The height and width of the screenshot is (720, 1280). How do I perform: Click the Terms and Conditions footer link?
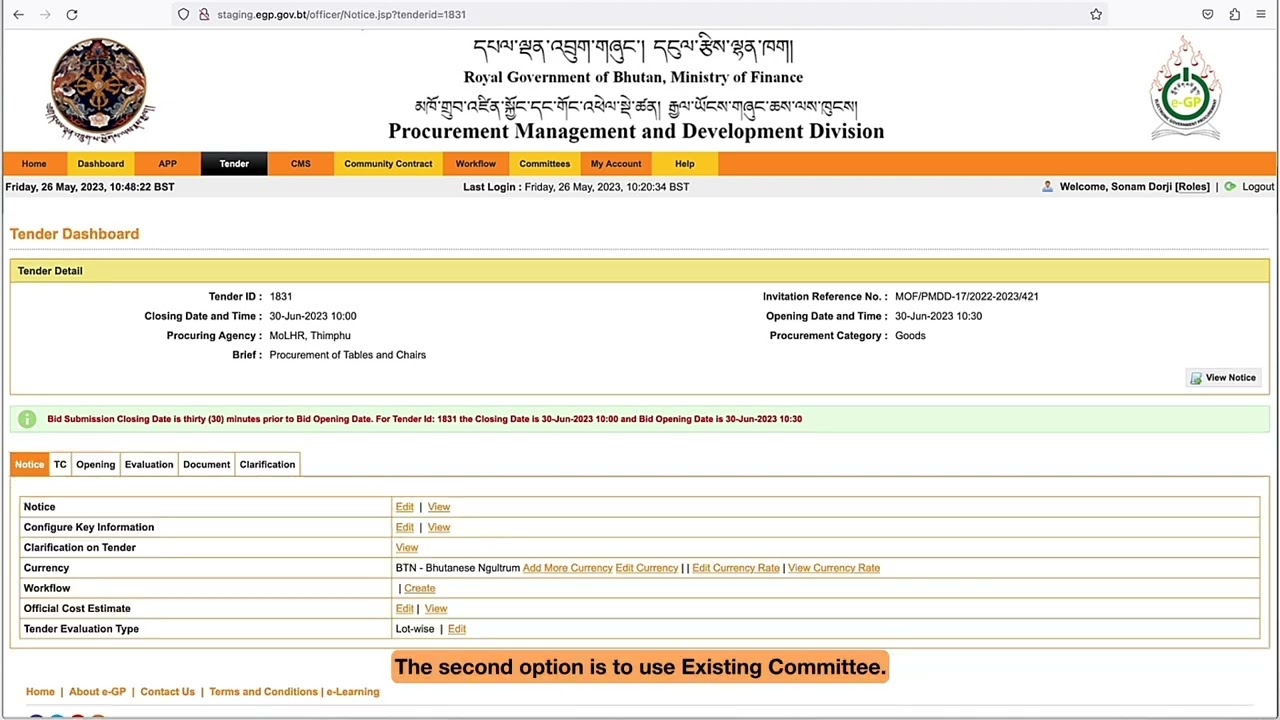(x=263, y=692)
